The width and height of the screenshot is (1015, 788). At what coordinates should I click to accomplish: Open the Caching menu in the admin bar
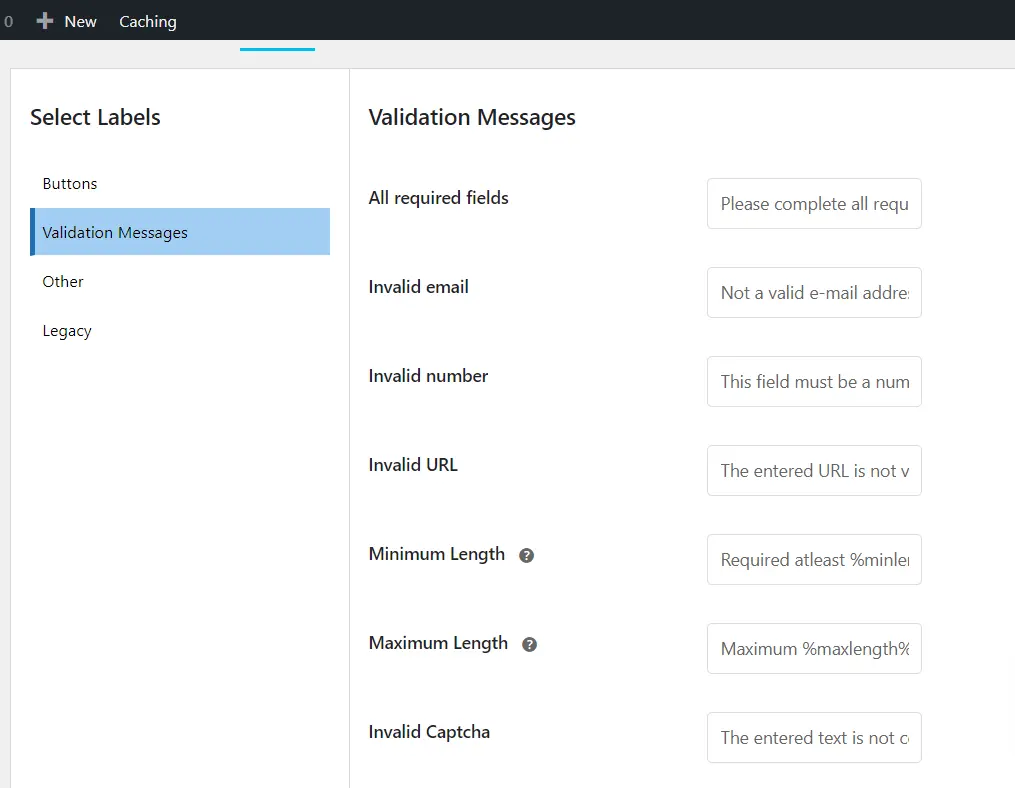pos(147,20)
